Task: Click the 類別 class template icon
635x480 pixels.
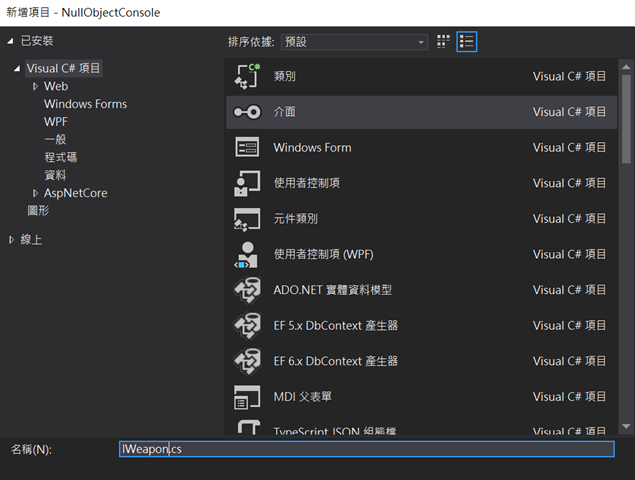Action: coord(247,76)
